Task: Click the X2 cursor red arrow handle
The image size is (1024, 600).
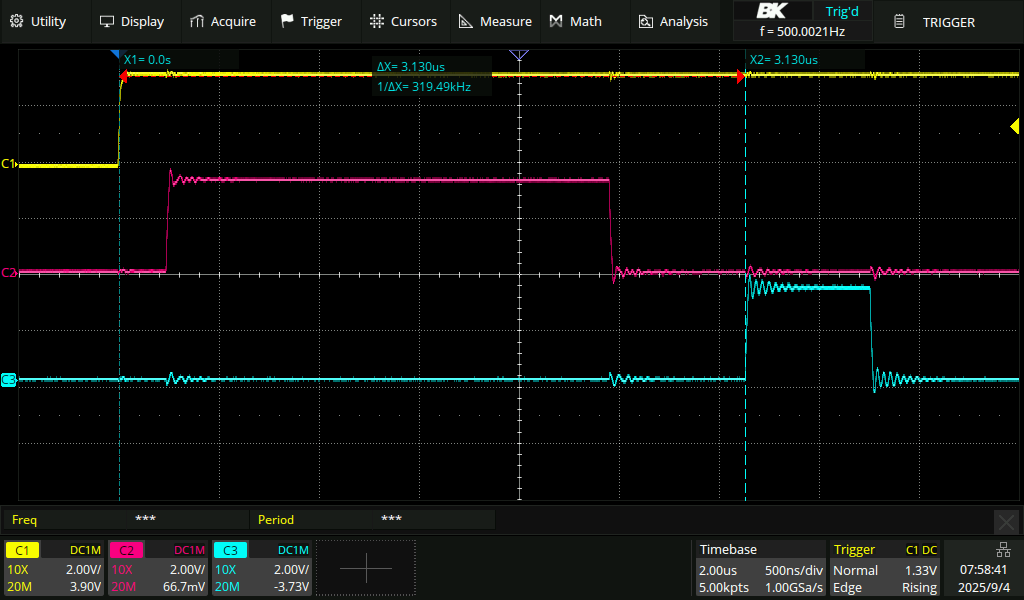Action: tap(741, 77)
